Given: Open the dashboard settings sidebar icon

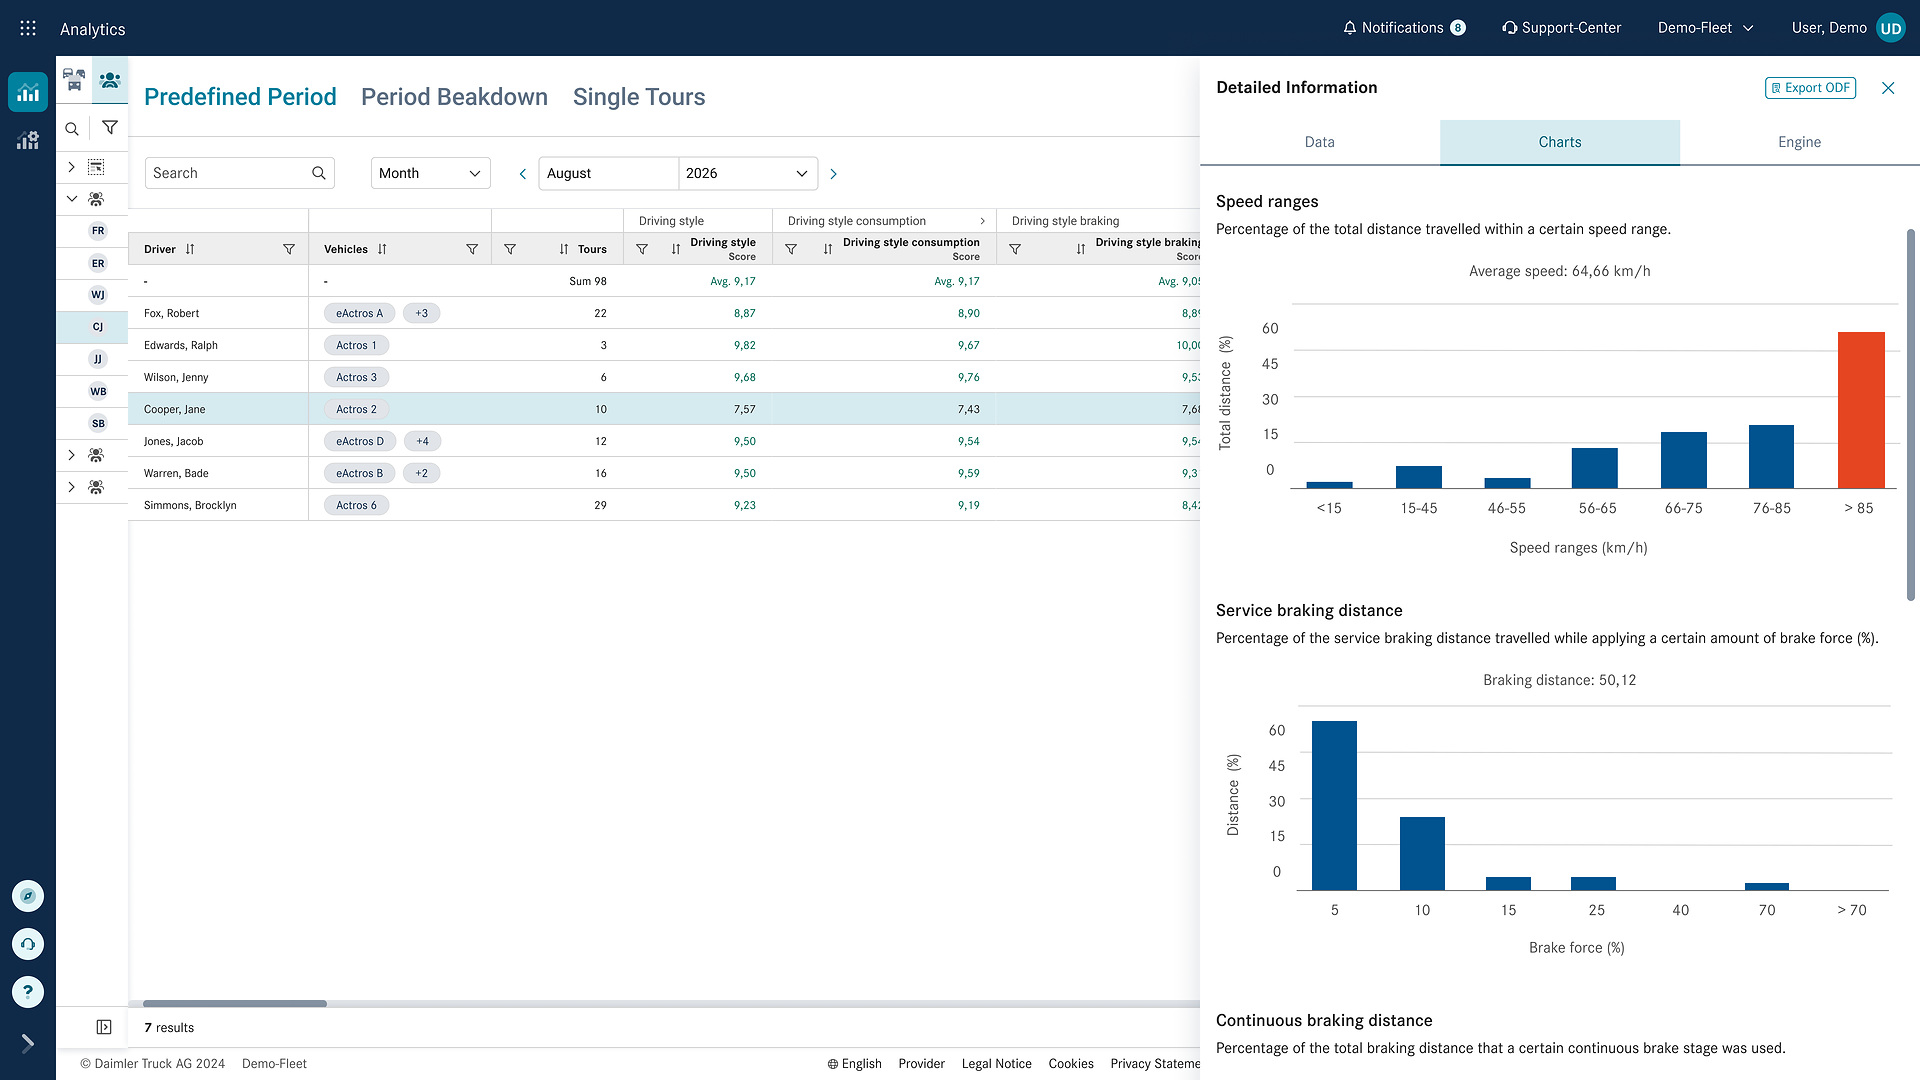Looking at the screenshot, I should coord(28,140).
